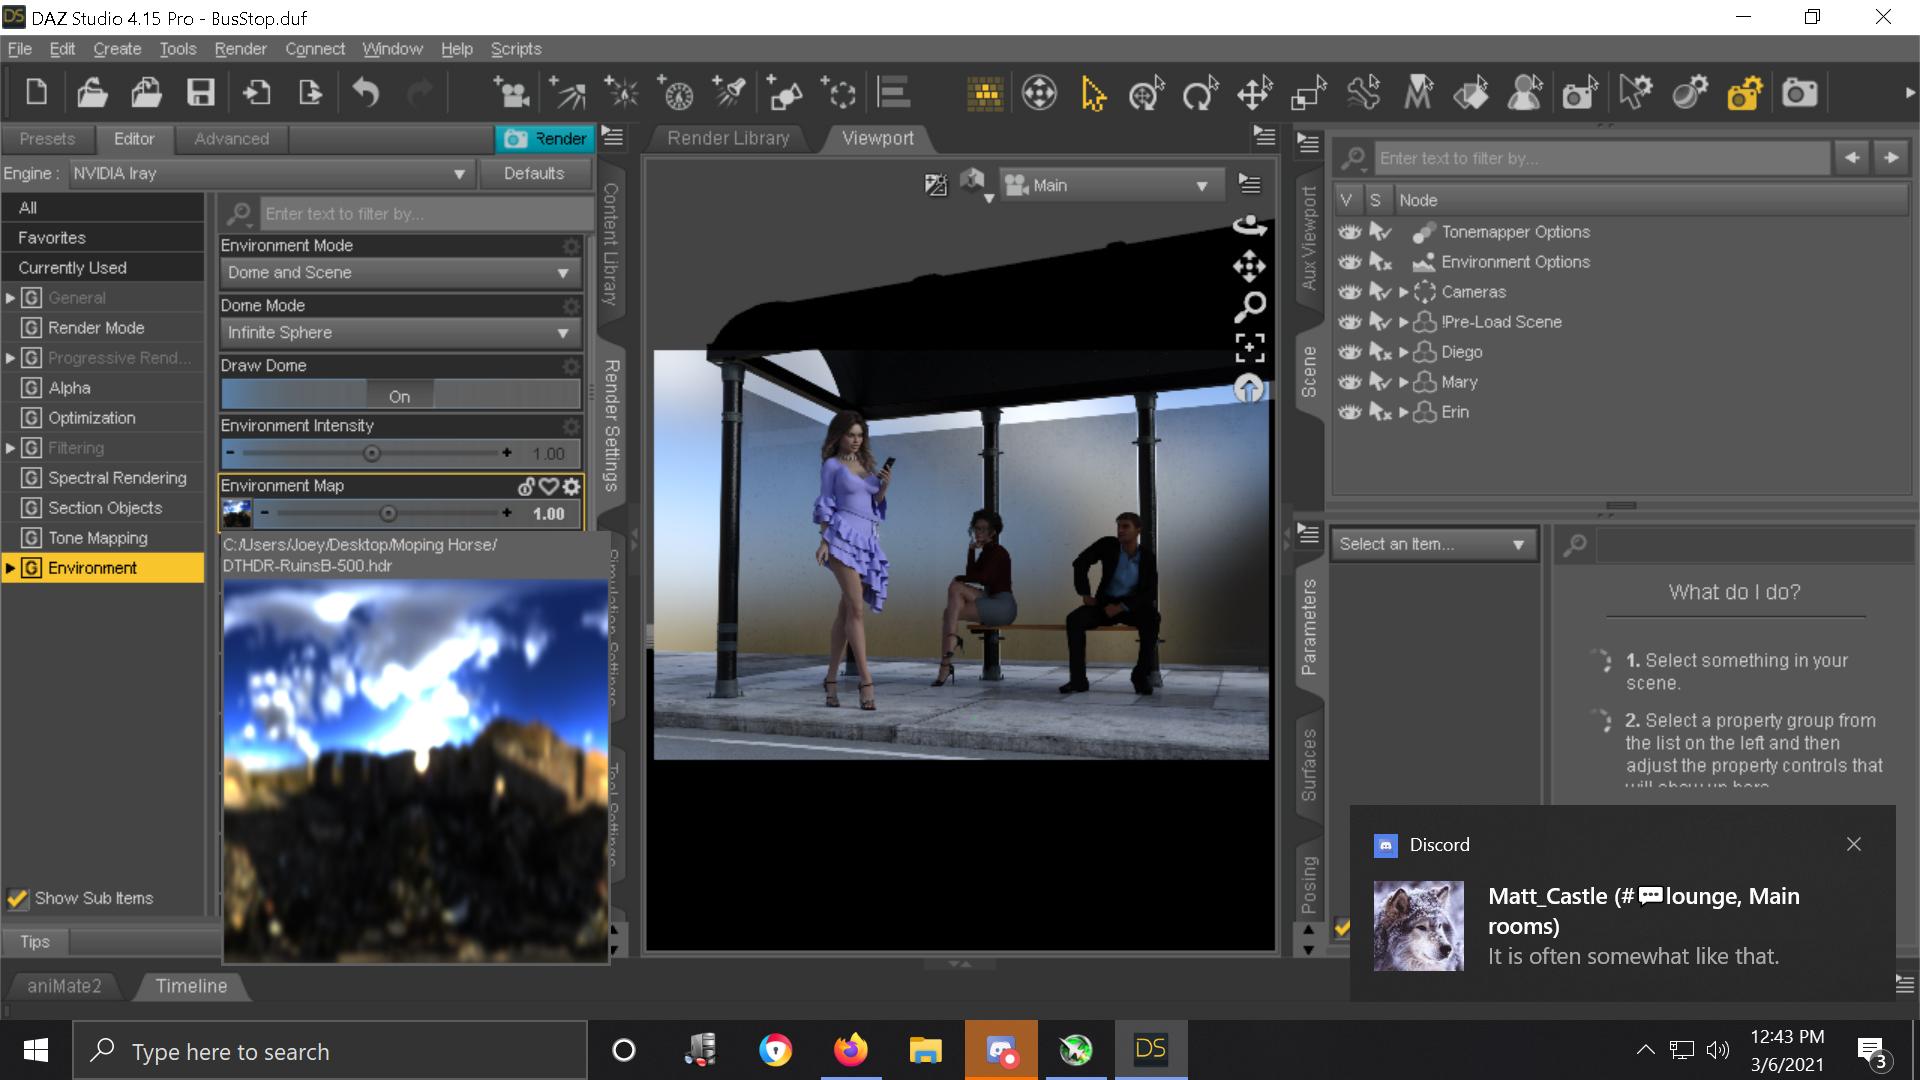Expand the Cameras tree node

[x=1404, y=292]
